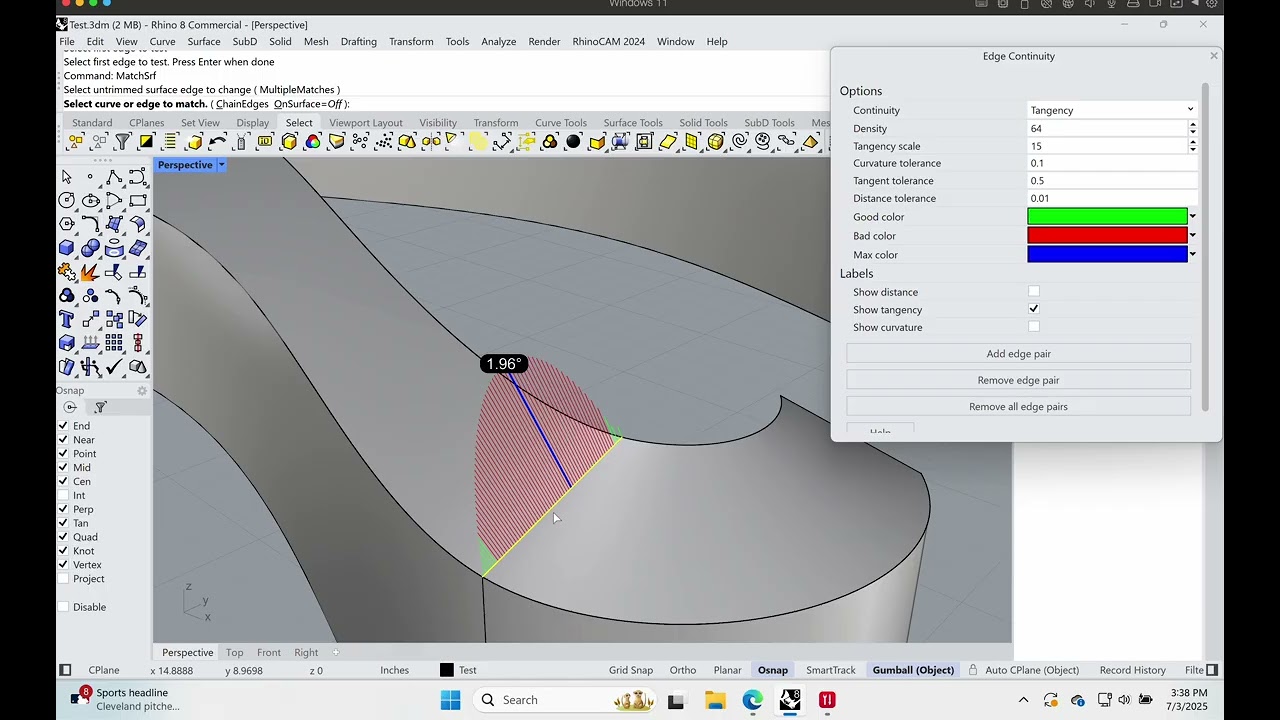1280x720 pixels.
Task: Enable the Show curvature checkbox
Action: point(1034,327)
